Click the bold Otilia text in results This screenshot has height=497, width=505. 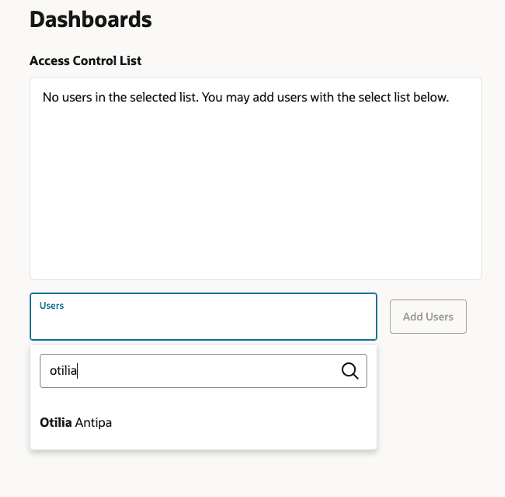[56, 422]
